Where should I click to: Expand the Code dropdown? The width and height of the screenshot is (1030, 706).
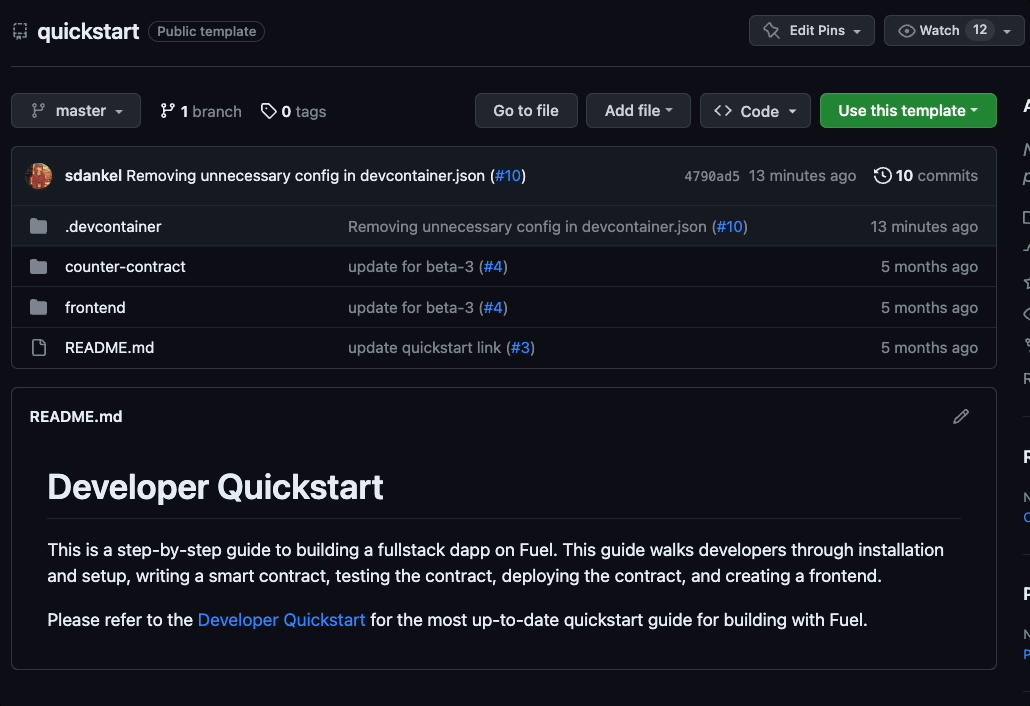click(755, 110)
